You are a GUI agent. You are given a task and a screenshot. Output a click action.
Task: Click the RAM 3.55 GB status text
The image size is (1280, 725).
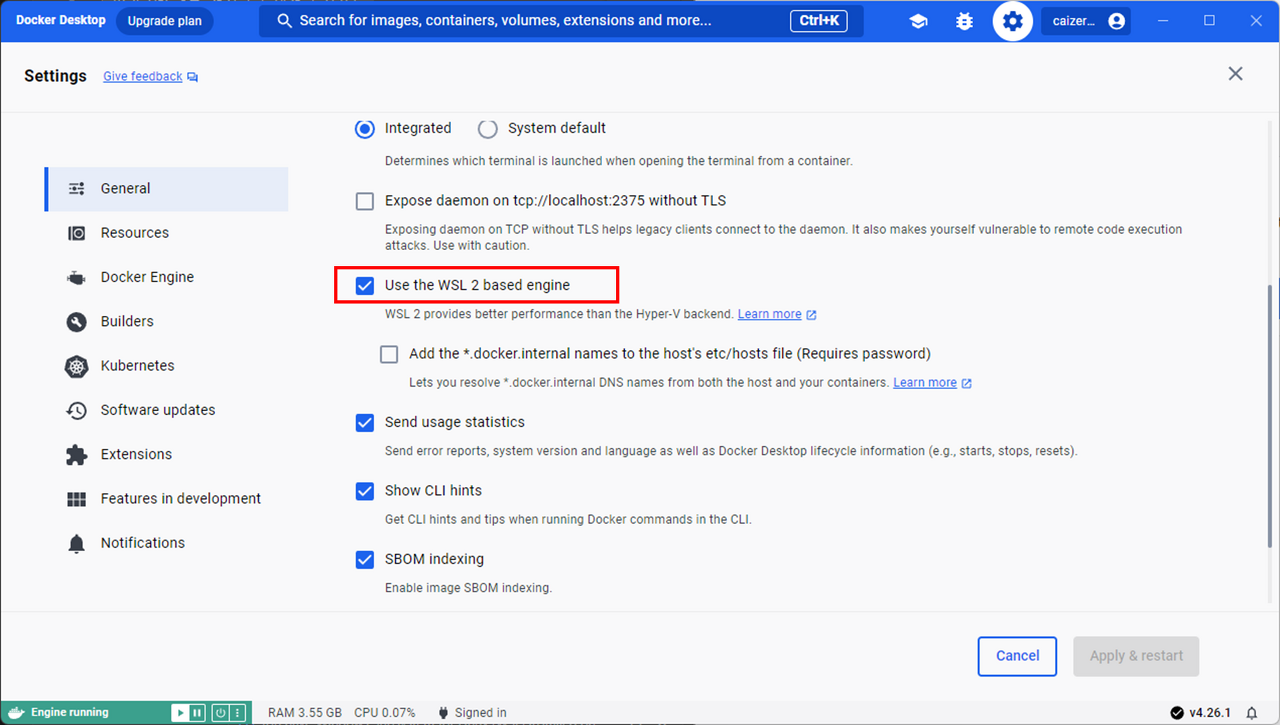click(x=305, y=713)
